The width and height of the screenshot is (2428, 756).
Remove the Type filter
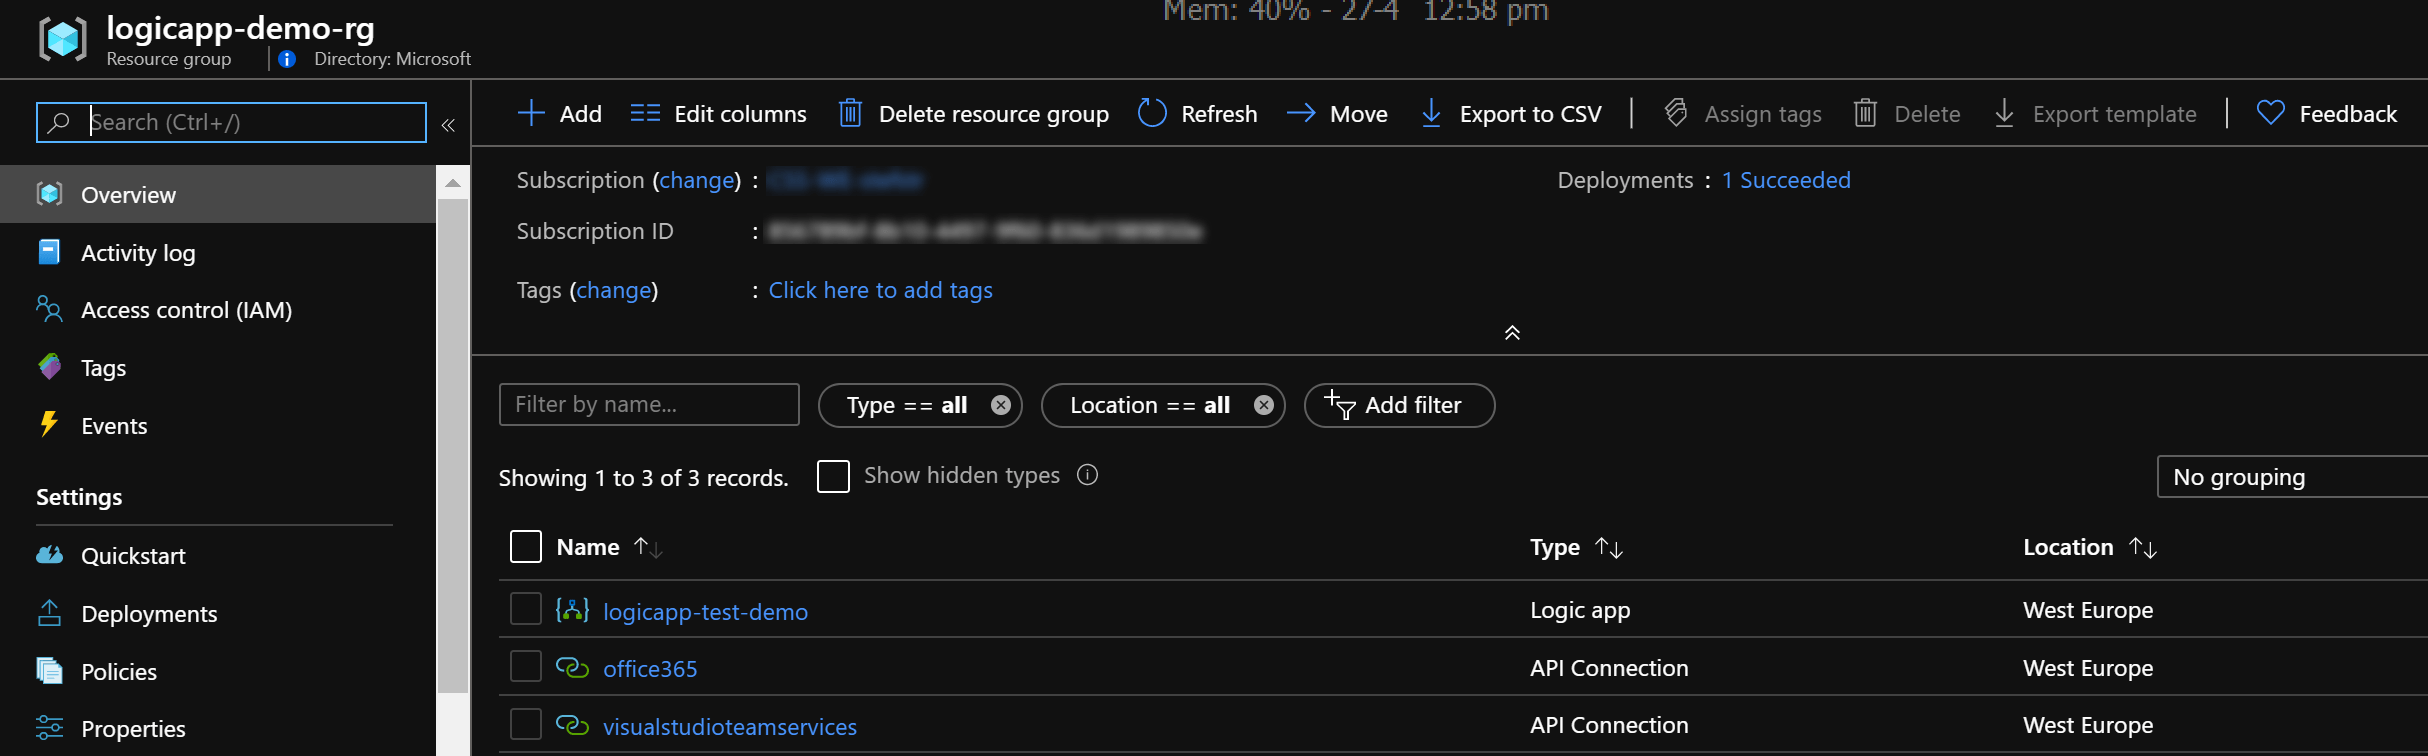1001,405
